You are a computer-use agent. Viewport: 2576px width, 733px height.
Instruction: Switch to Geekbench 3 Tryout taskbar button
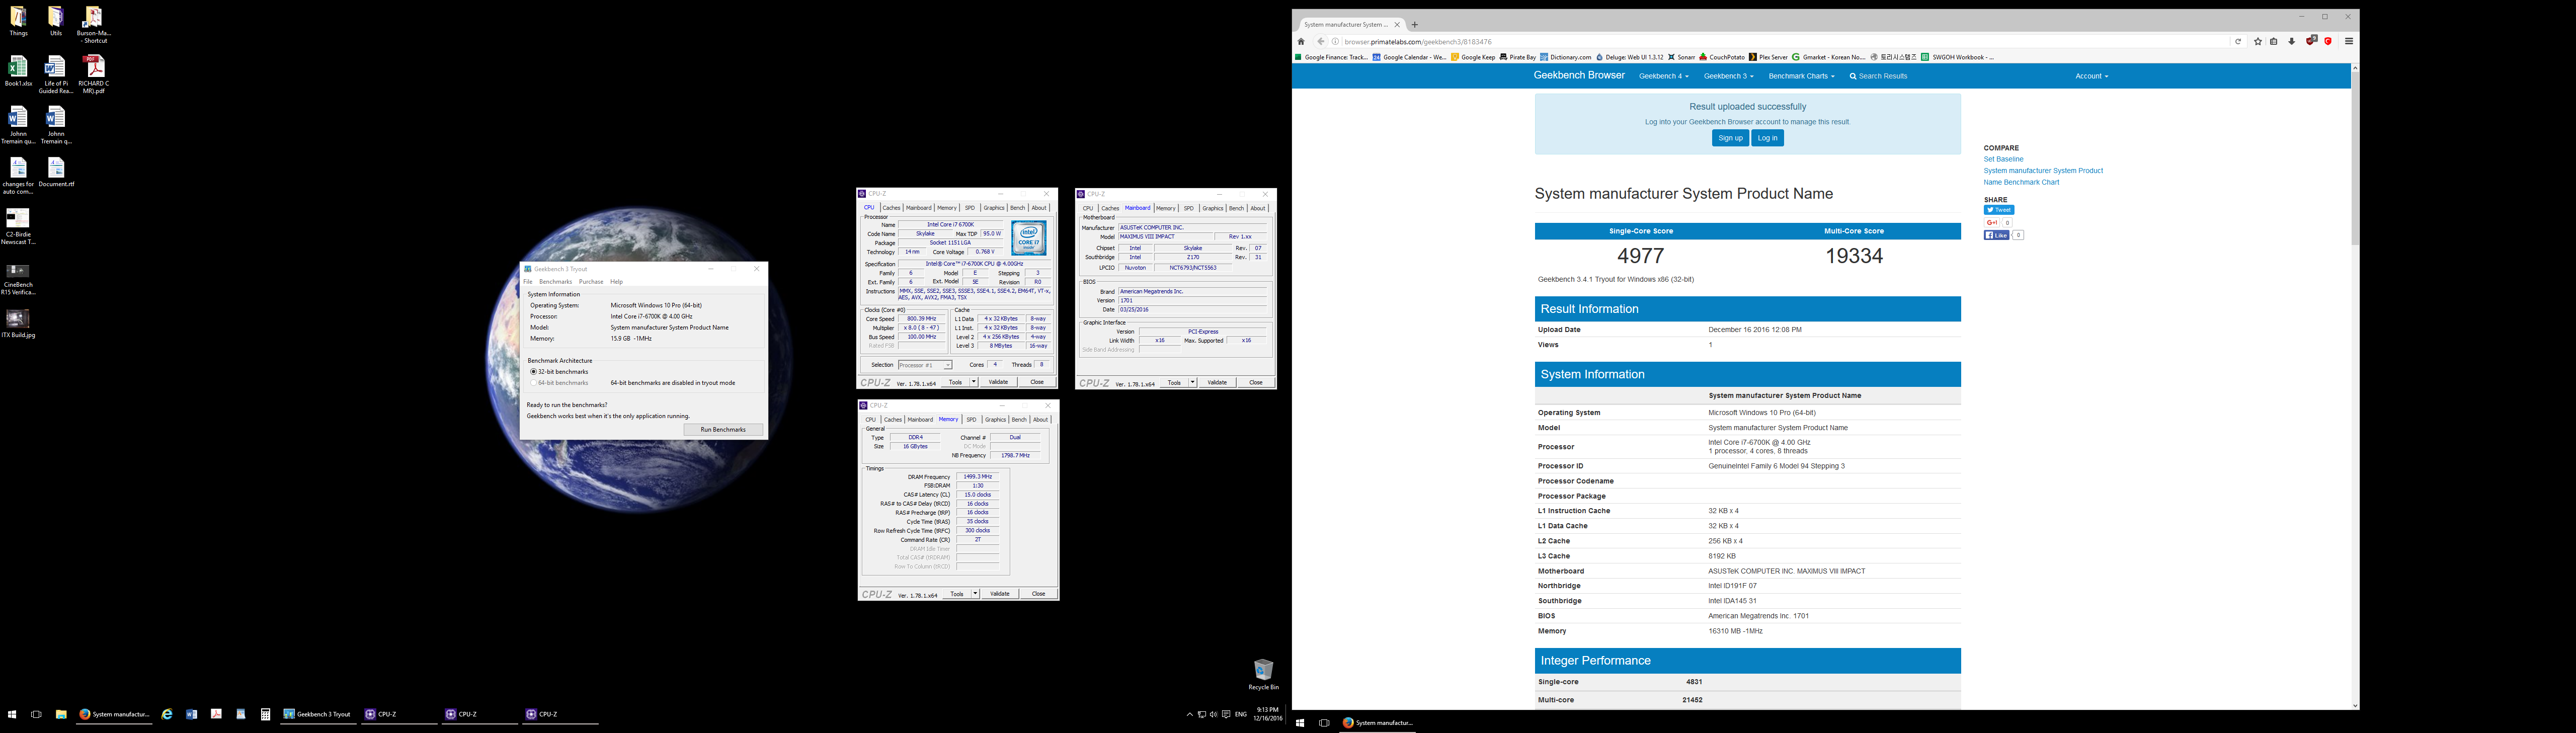point(319,714)
